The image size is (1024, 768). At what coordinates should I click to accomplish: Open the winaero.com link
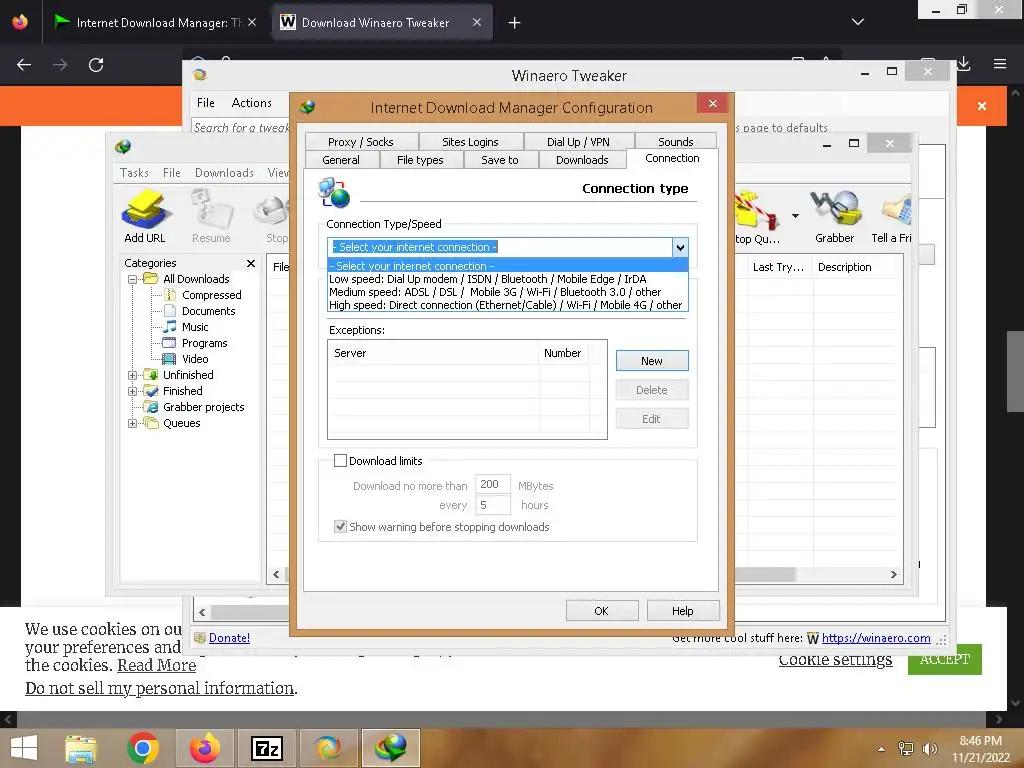click(876, 638)
